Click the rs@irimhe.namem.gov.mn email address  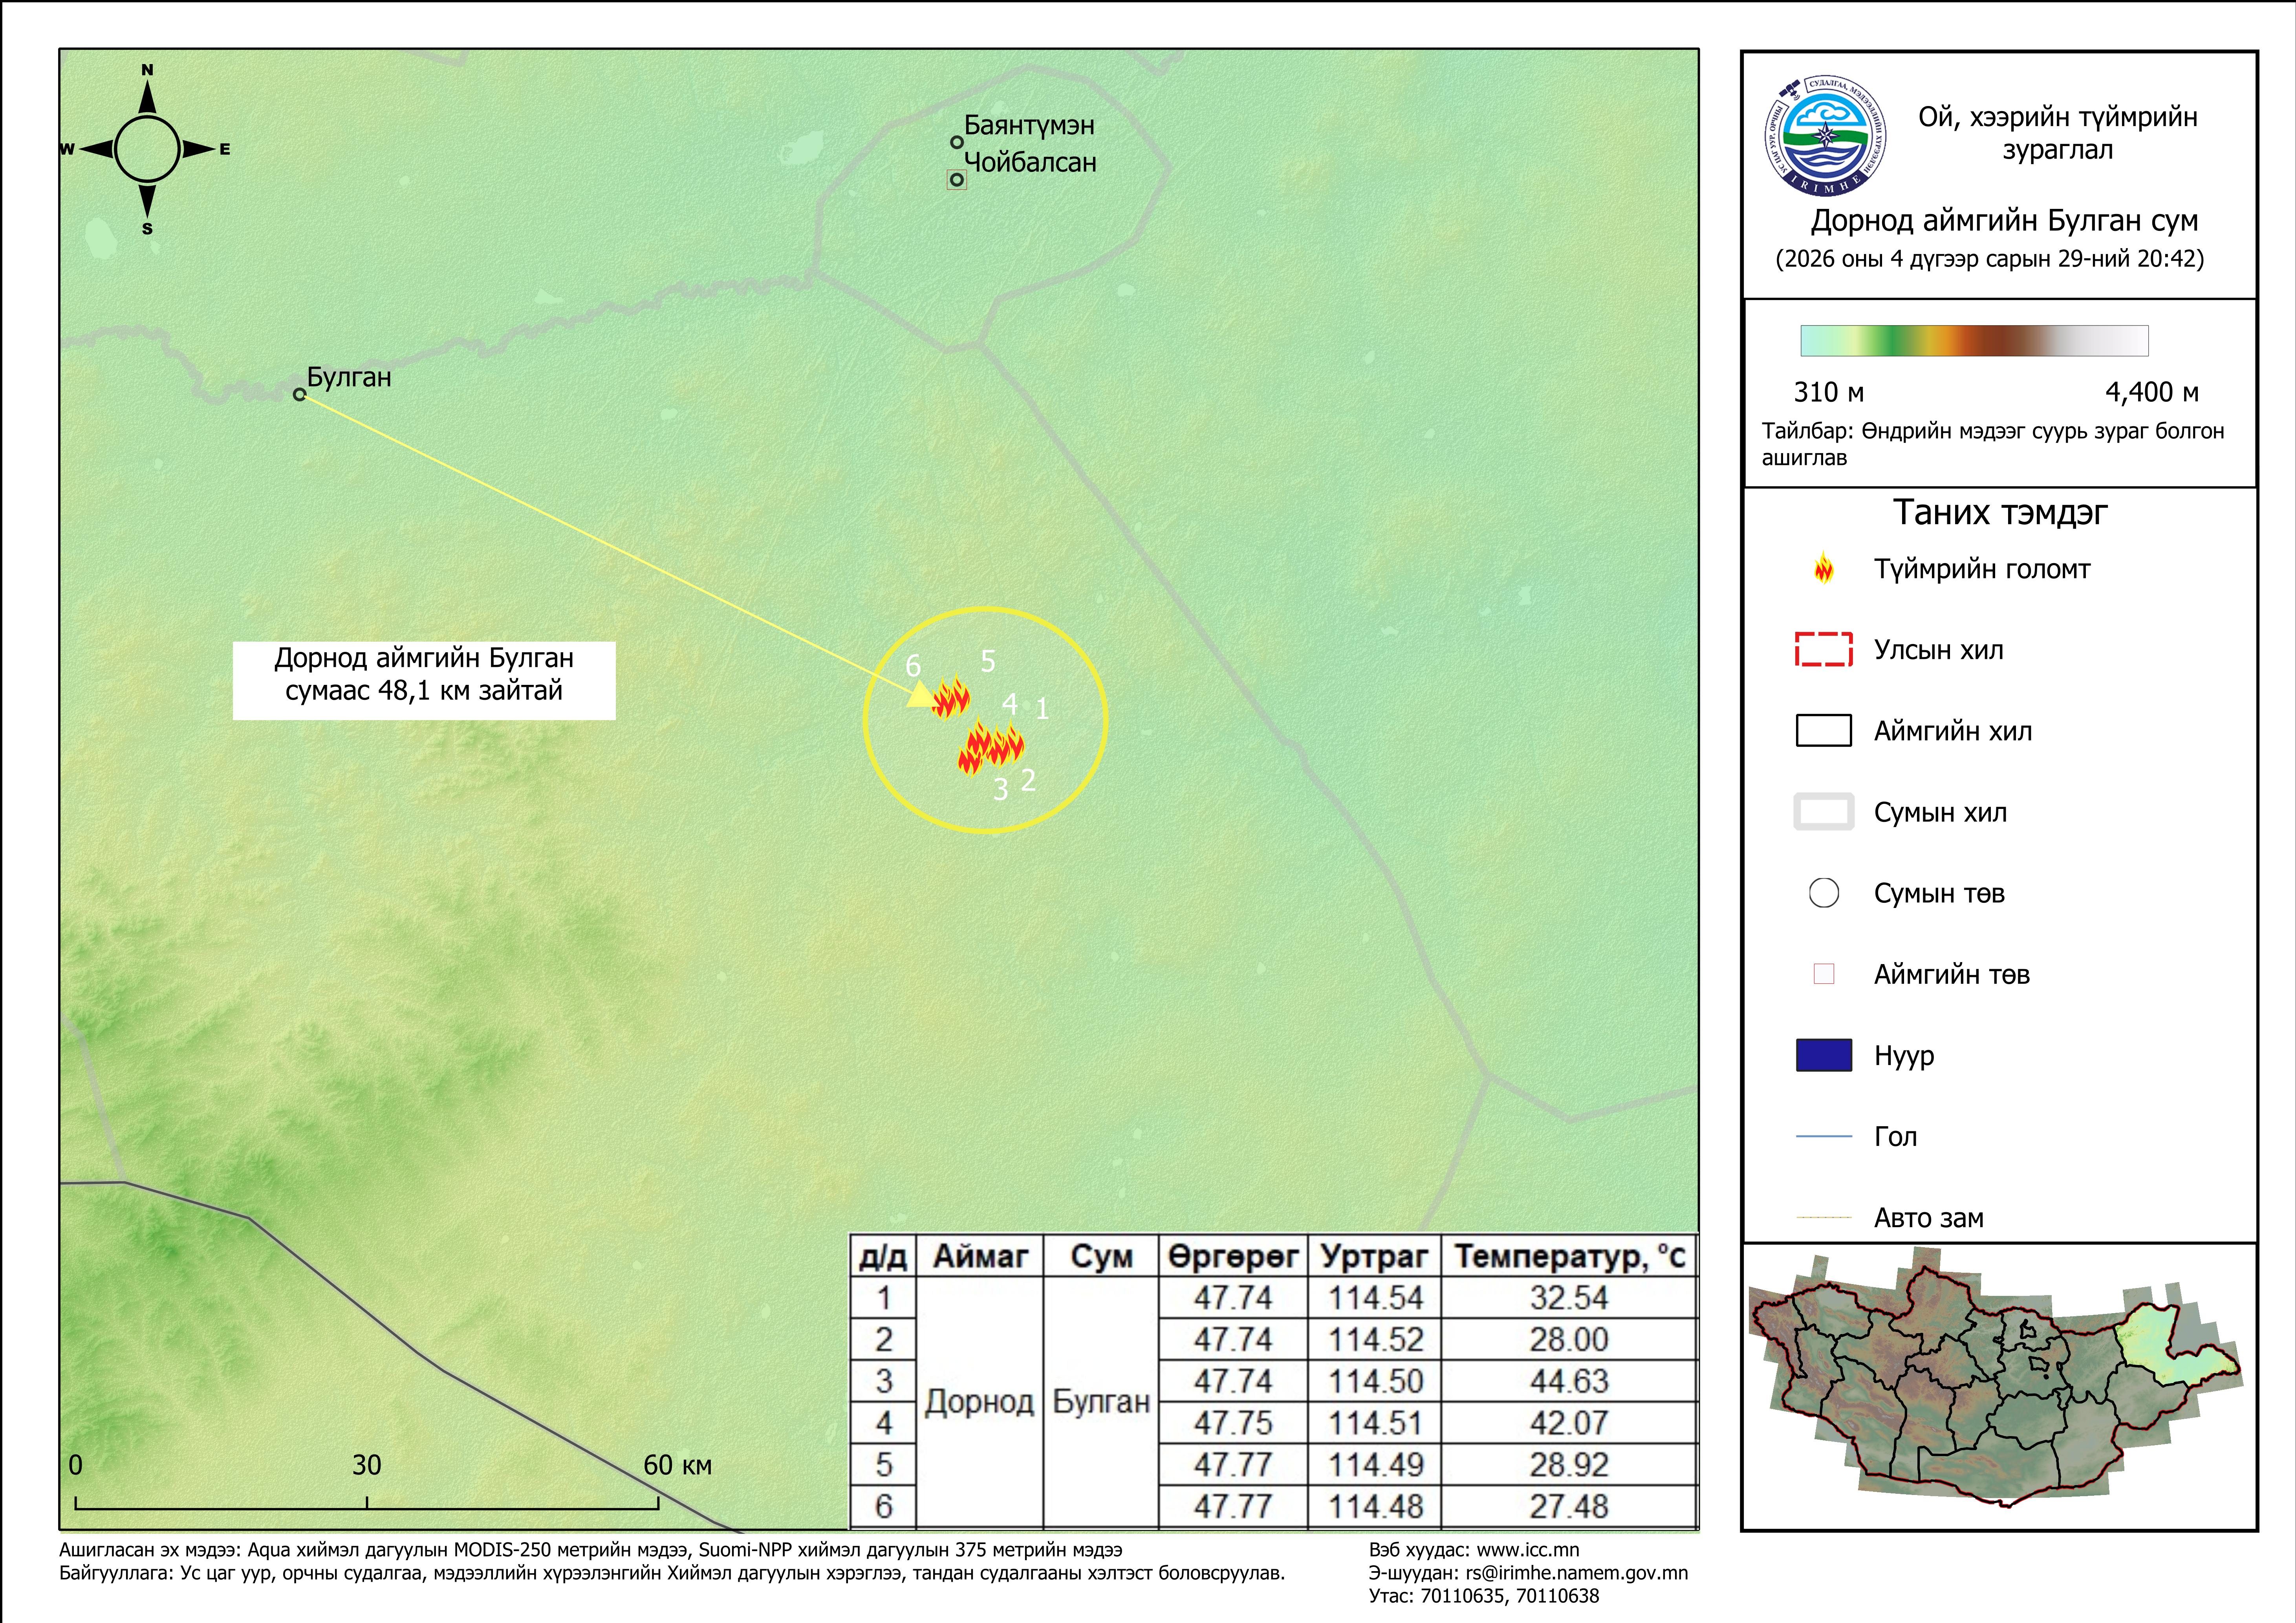point(1577,1573)
